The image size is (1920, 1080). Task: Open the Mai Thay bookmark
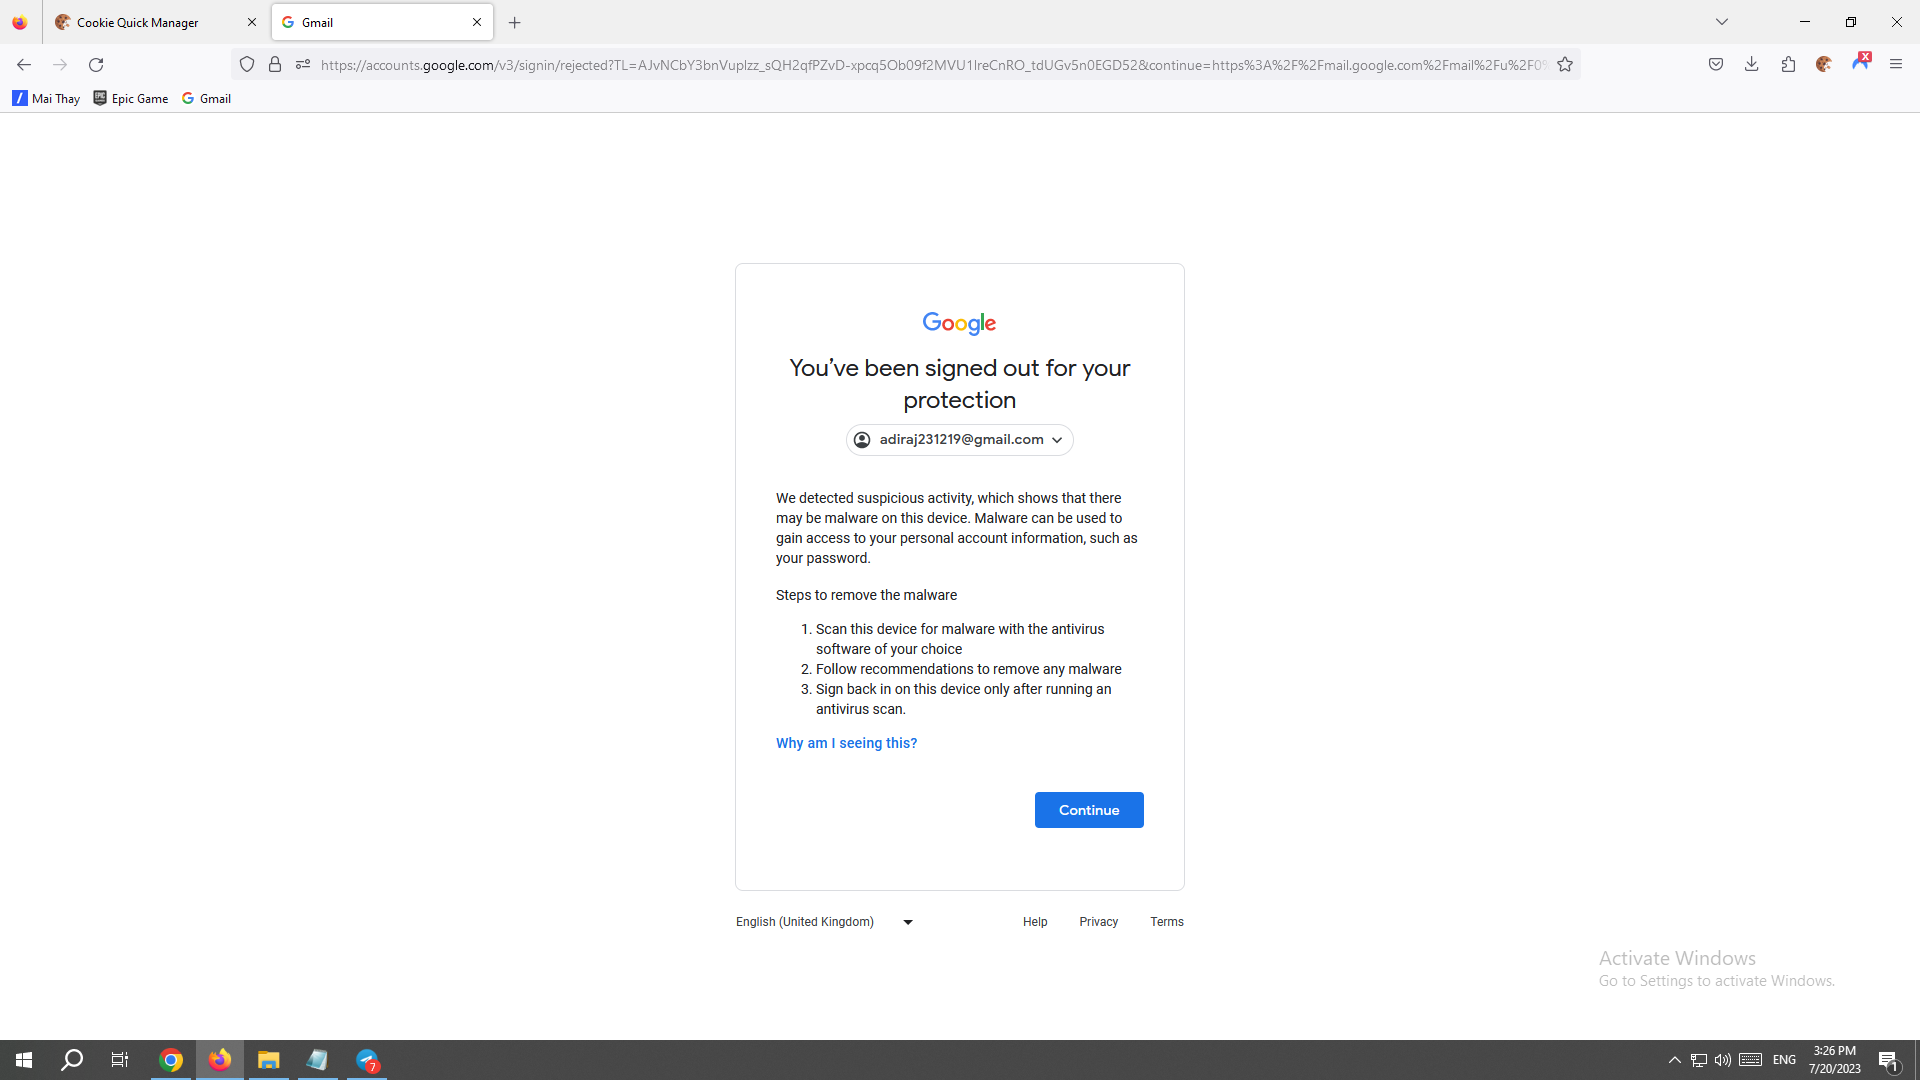pyautogui.click(x=46, y=98)
